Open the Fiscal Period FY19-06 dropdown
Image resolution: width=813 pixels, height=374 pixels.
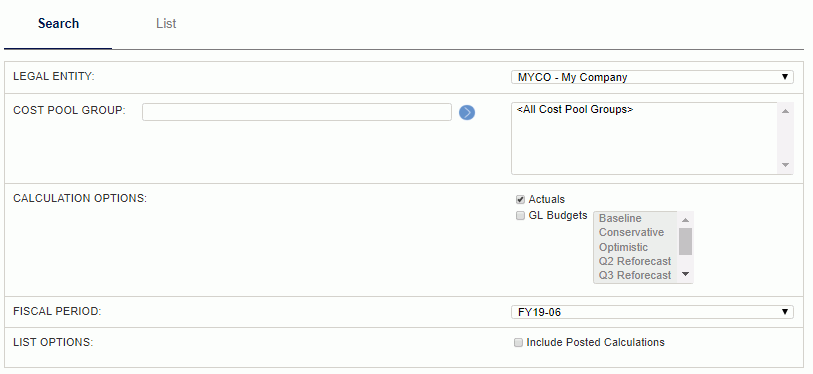tap(652, 312)
